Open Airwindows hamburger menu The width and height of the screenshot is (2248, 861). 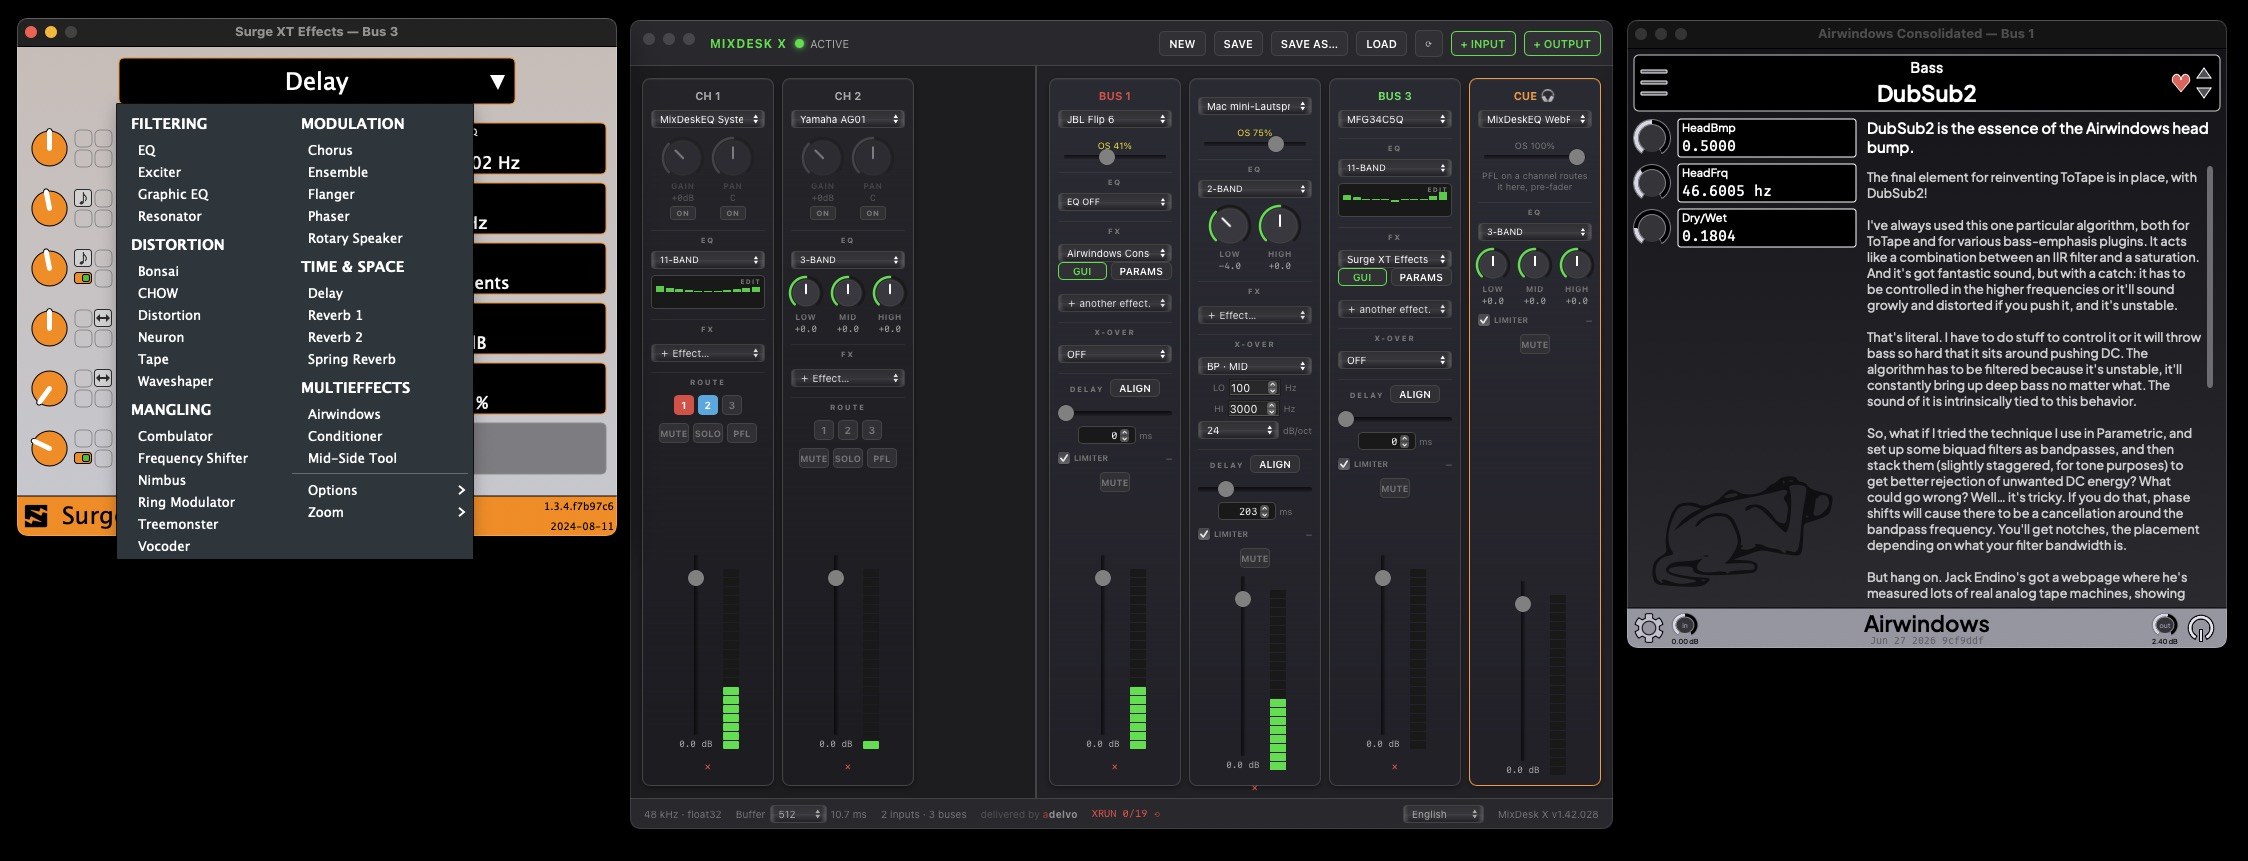point(1654,82)
